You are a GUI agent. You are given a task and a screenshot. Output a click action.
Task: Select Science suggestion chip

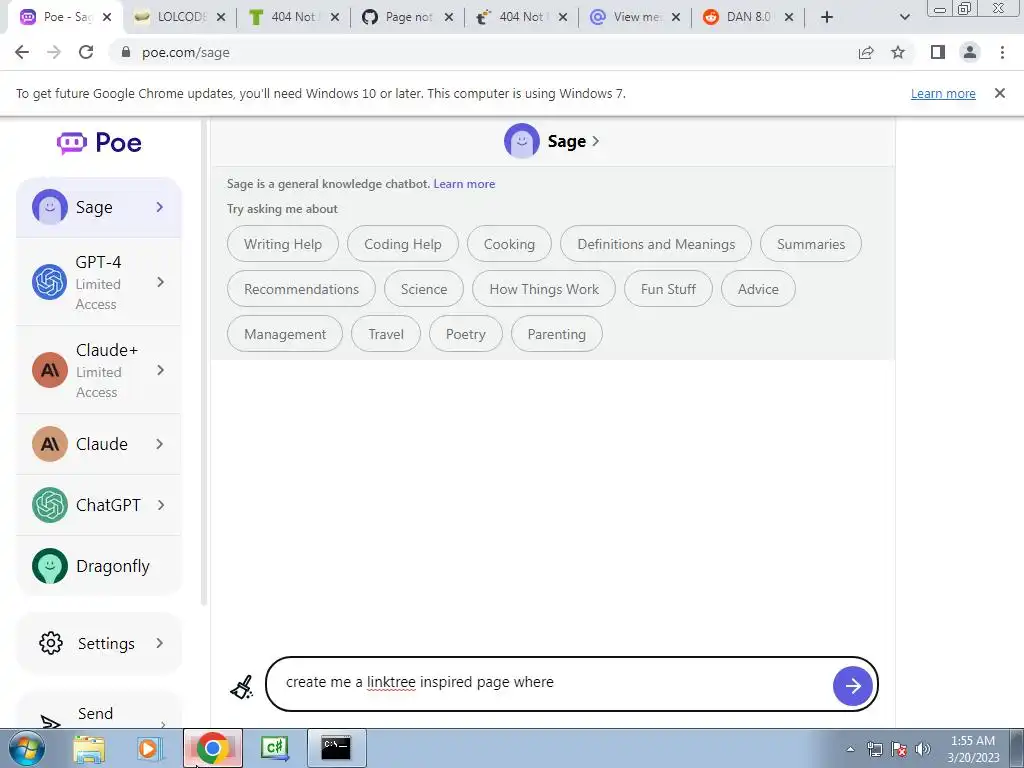424,289
